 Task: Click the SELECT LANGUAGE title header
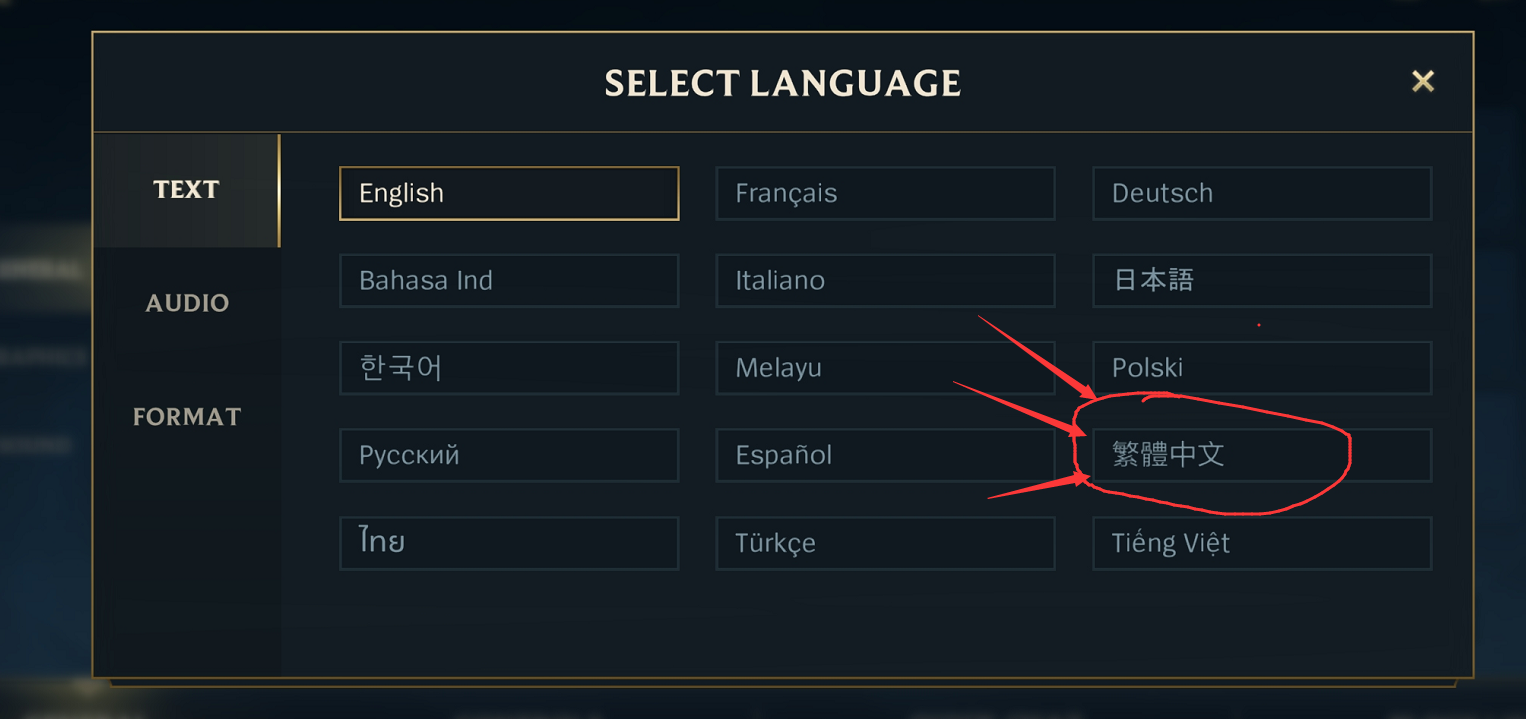click(x=782, y=82)
